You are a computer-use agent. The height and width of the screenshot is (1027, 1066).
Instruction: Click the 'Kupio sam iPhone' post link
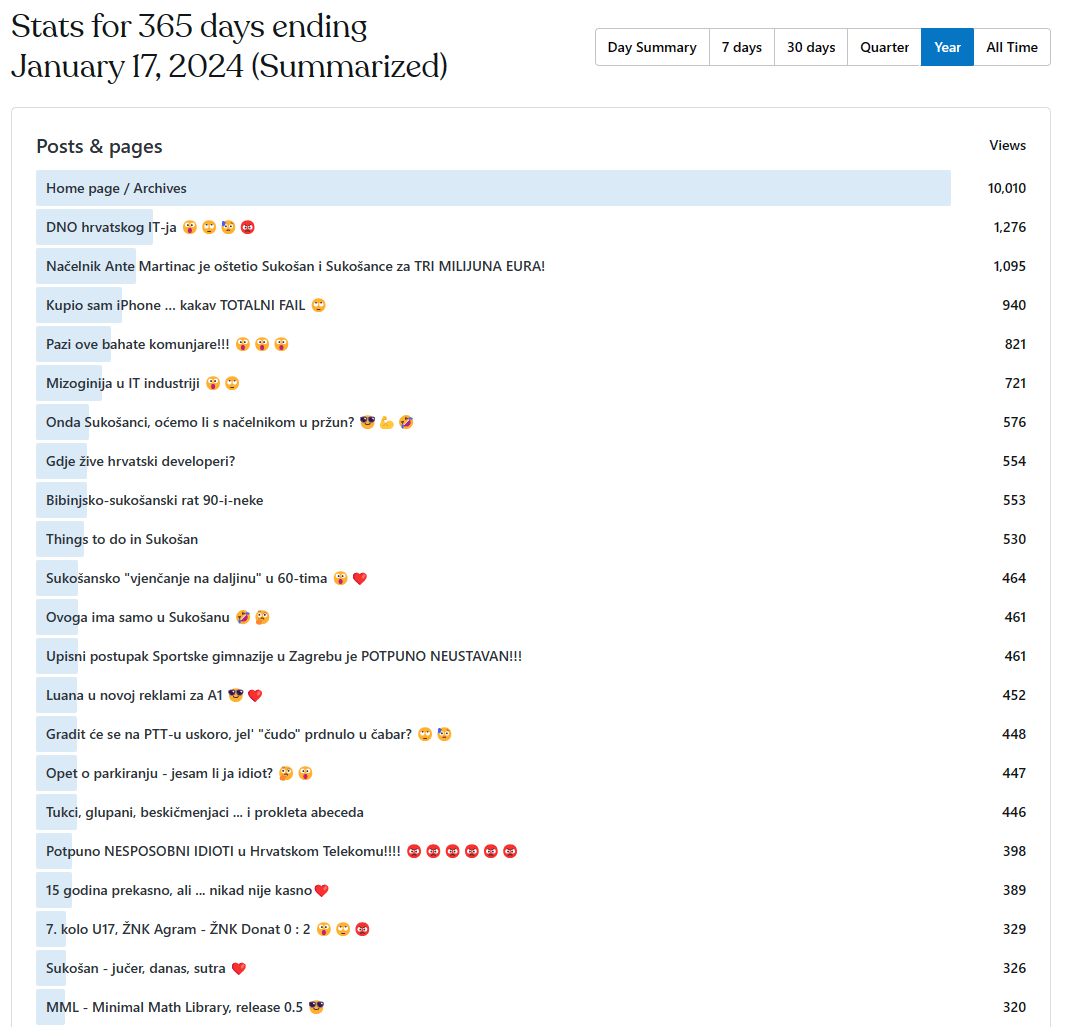point(175,305)
